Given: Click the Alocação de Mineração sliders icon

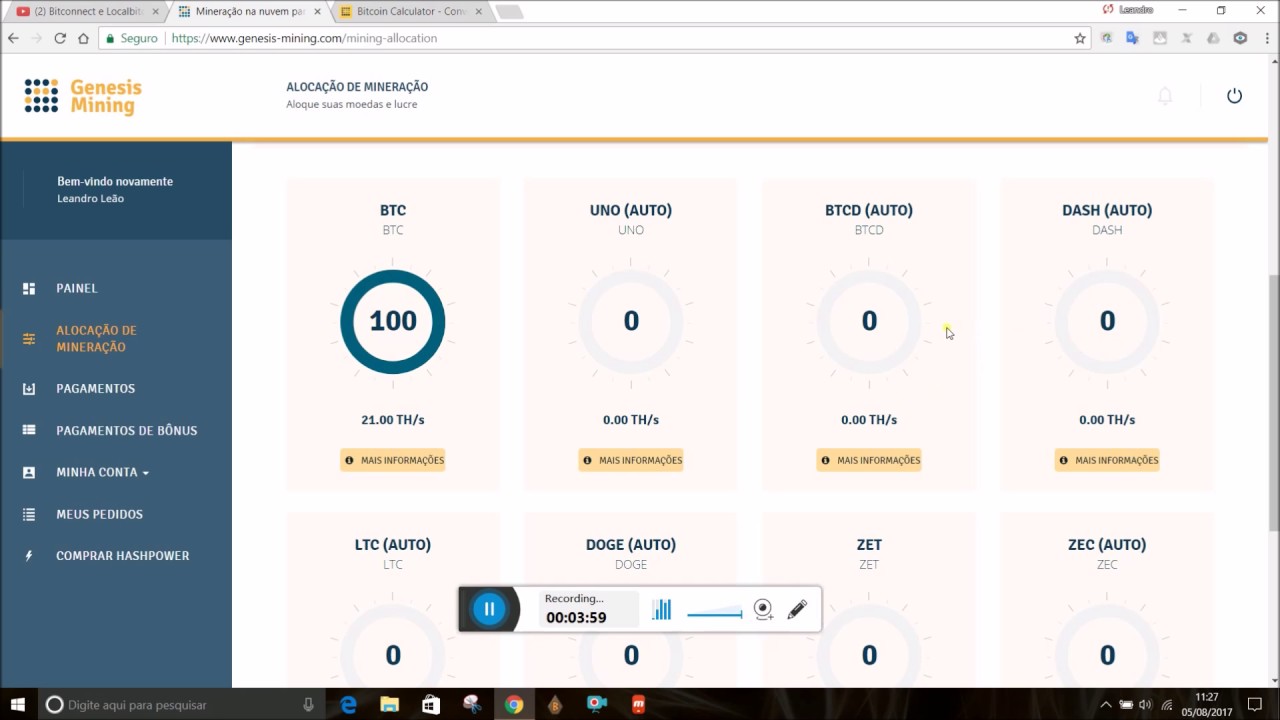Looking at the screenshot, I should tap(29, 339).
